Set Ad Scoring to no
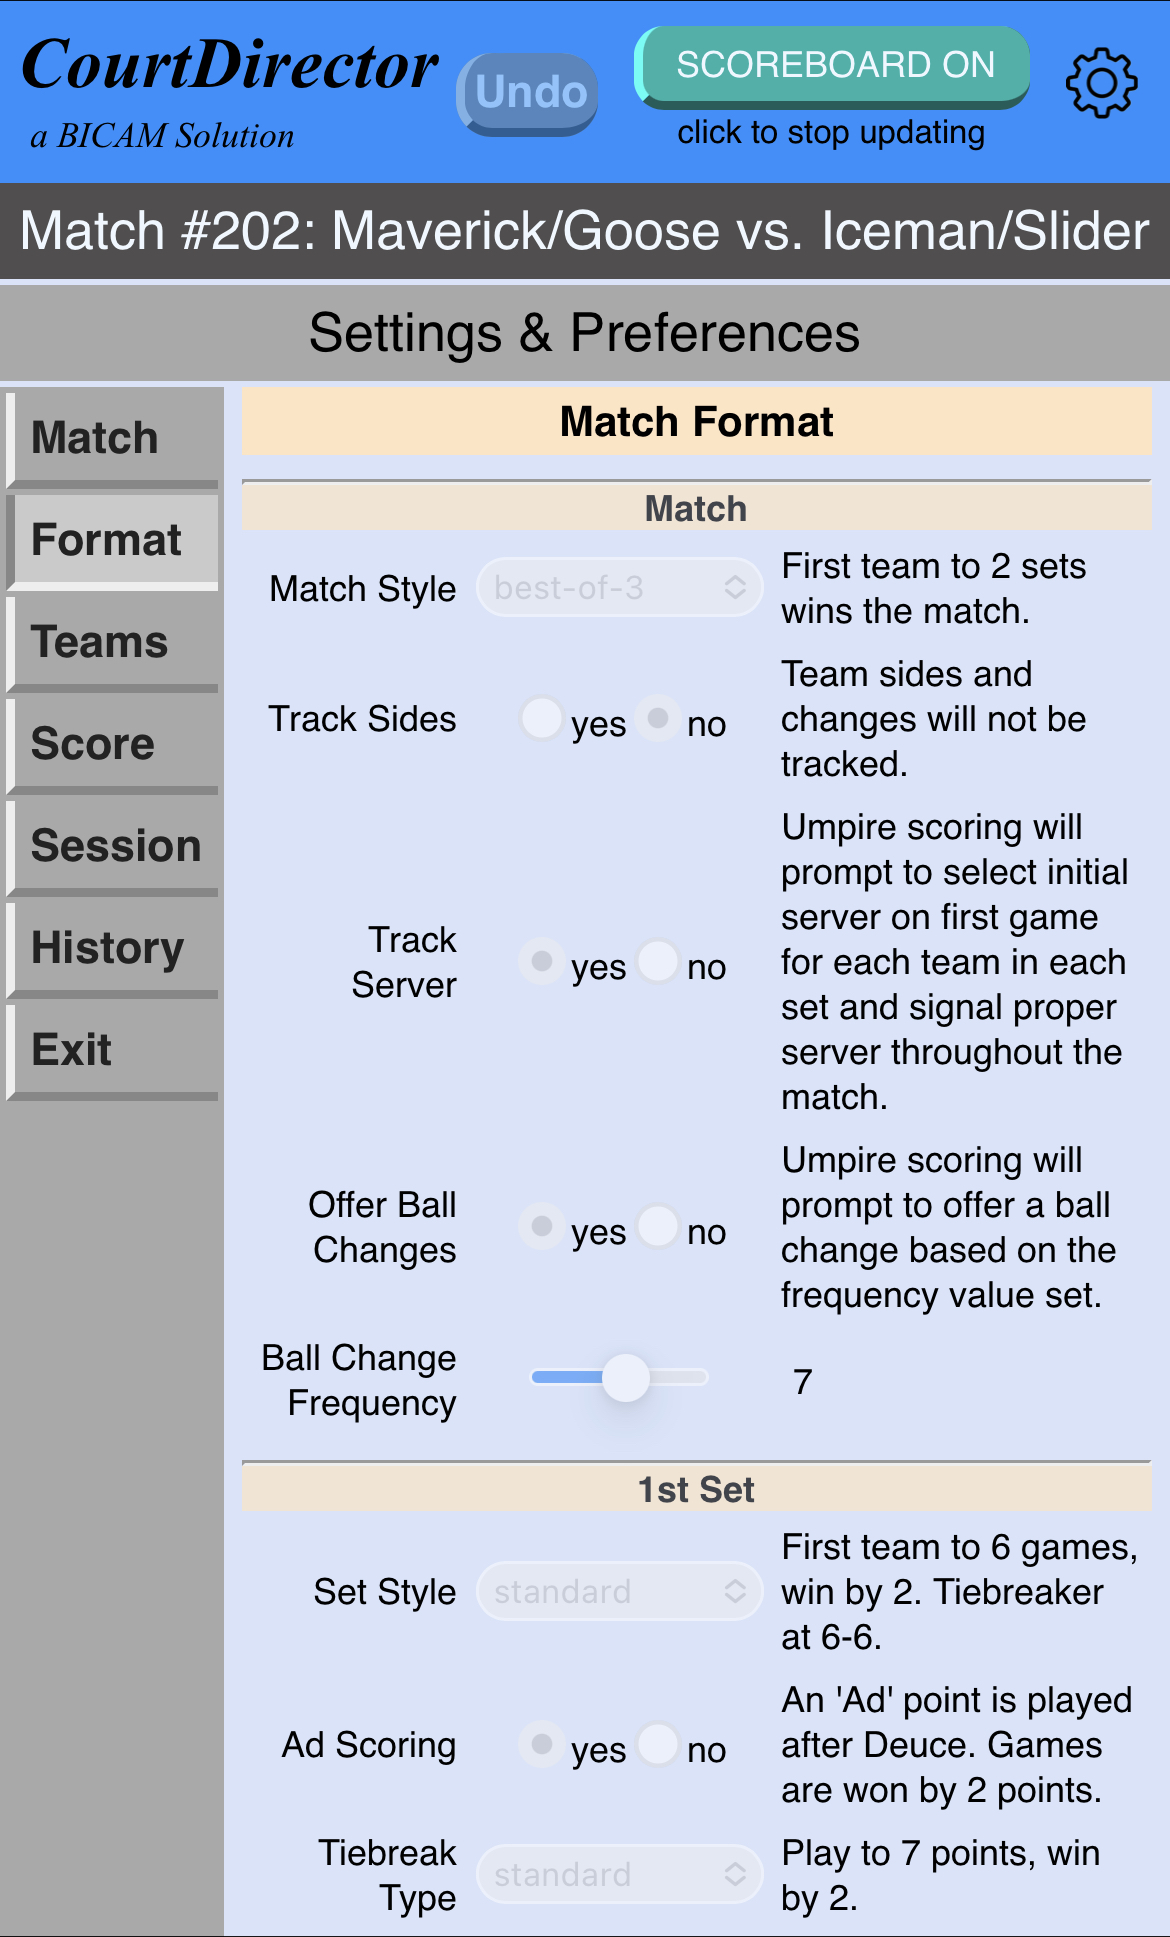Screen dimensions: 1170x1937 point(658,1745)
